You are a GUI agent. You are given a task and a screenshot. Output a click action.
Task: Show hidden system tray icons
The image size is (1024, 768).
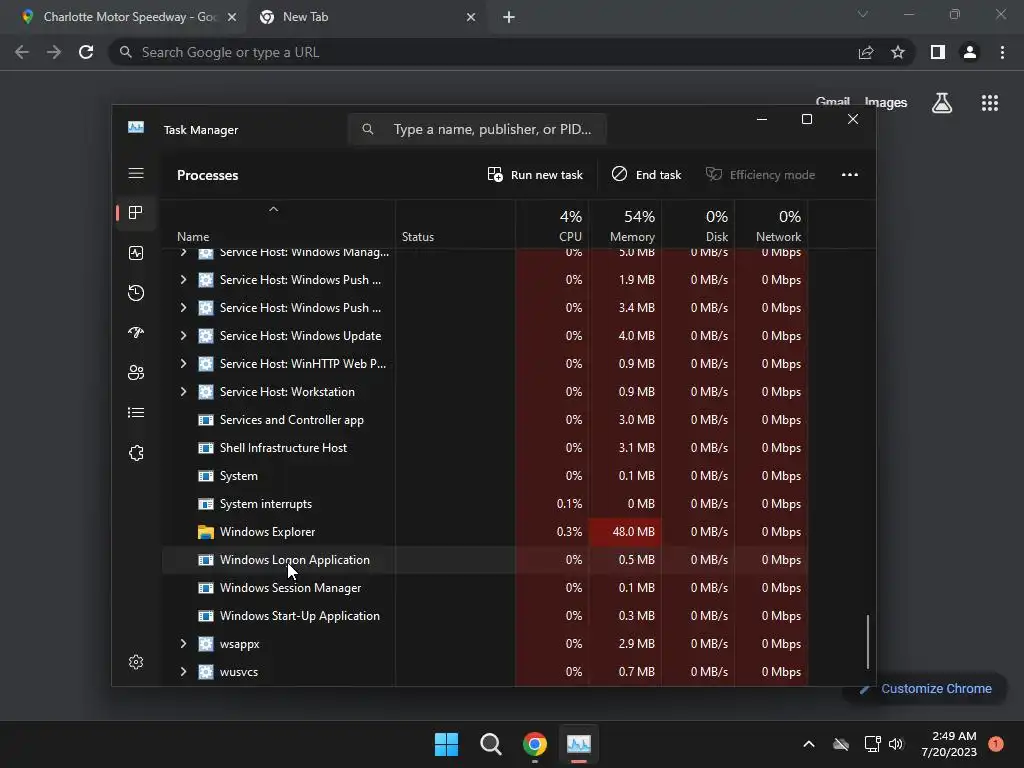tap(808, 744)
